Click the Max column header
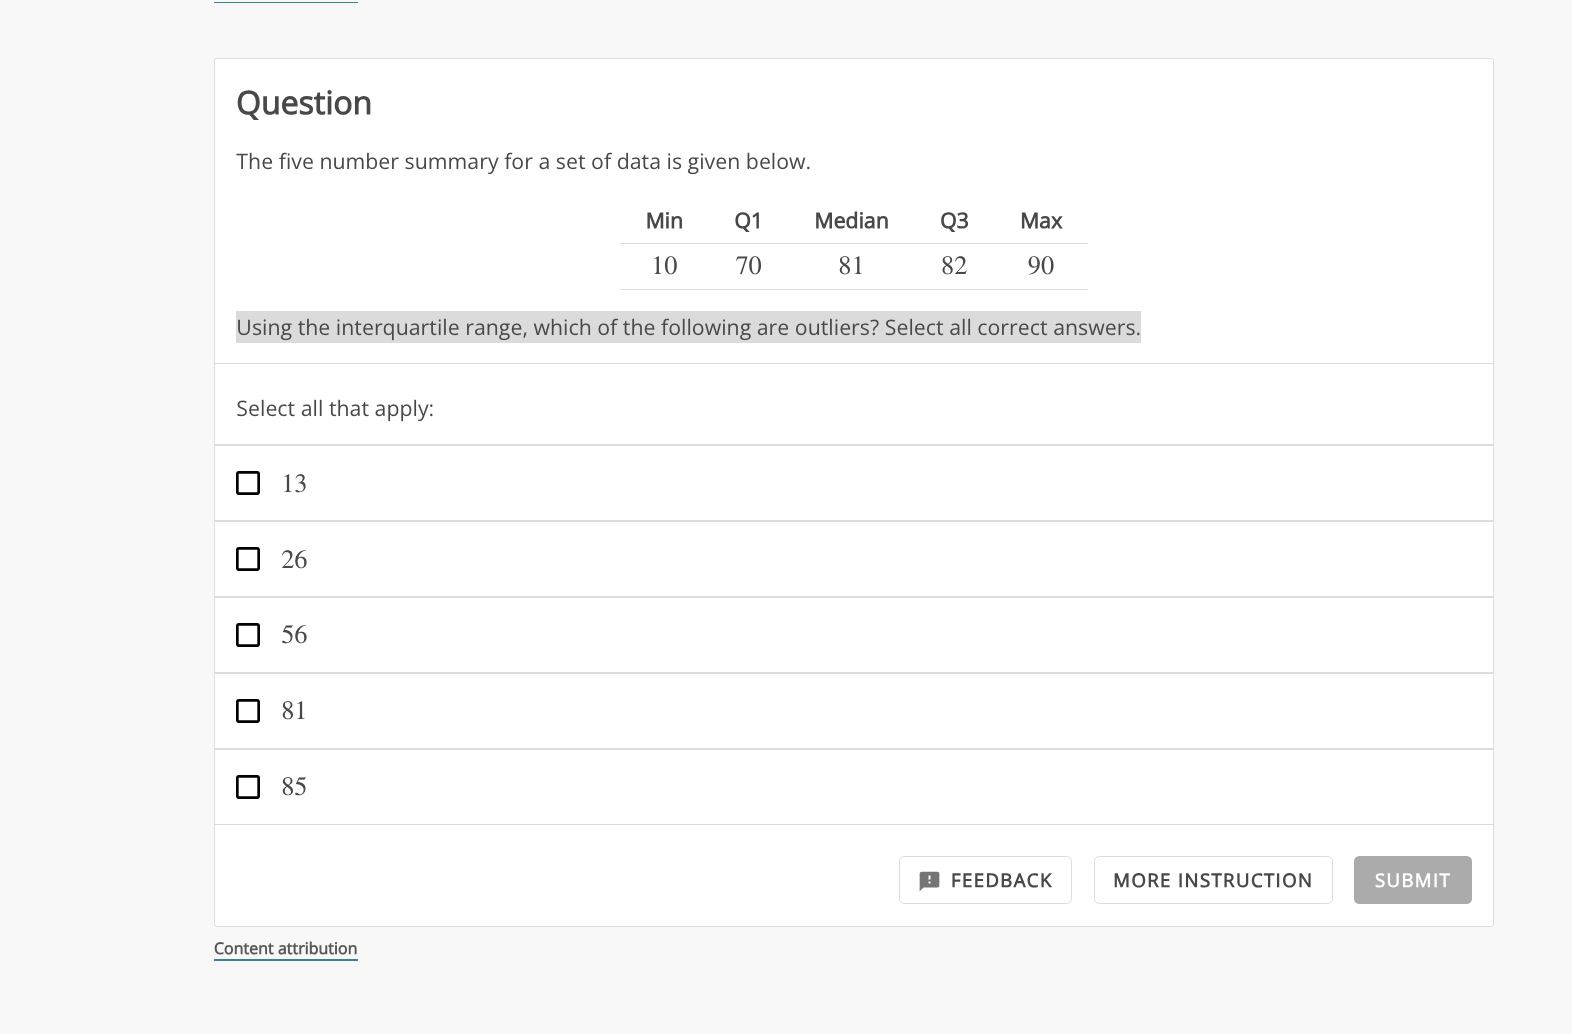Viewport: 1572px width, 1034px height. pyautogui.click(x=1041, y=221)
